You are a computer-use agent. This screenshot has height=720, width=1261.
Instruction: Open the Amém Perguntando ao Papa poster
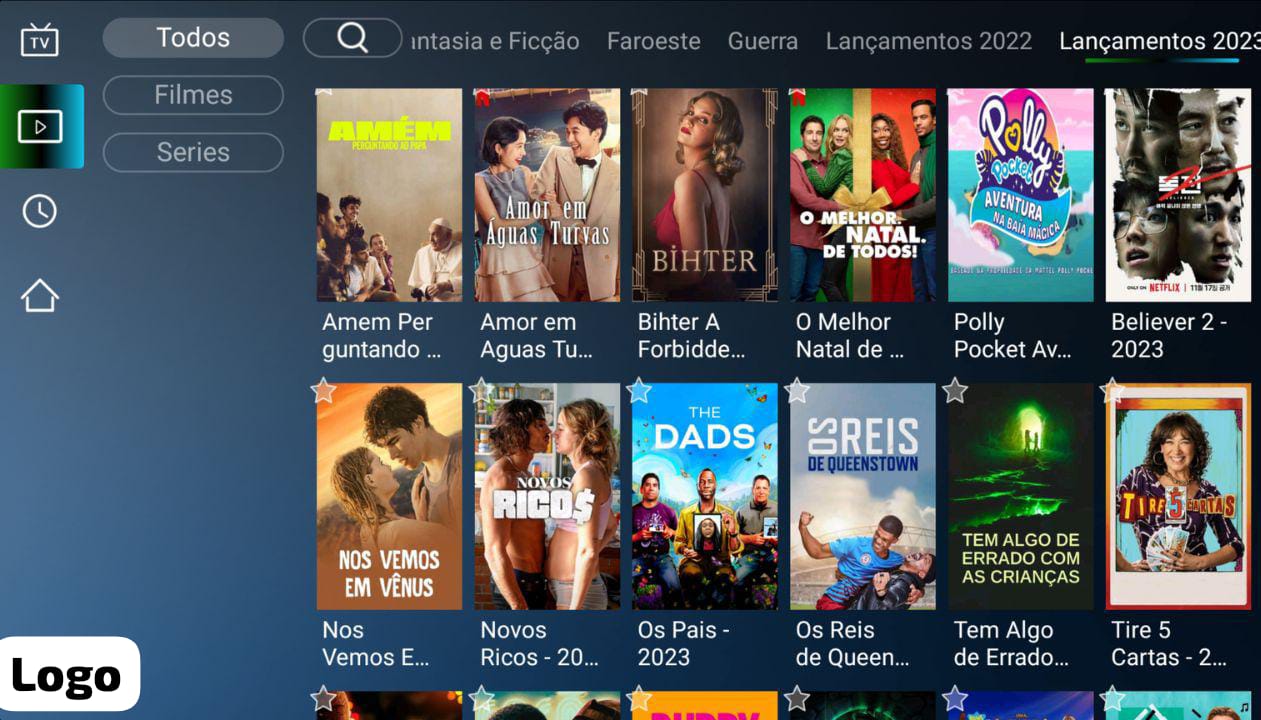[x=389, y=195]
